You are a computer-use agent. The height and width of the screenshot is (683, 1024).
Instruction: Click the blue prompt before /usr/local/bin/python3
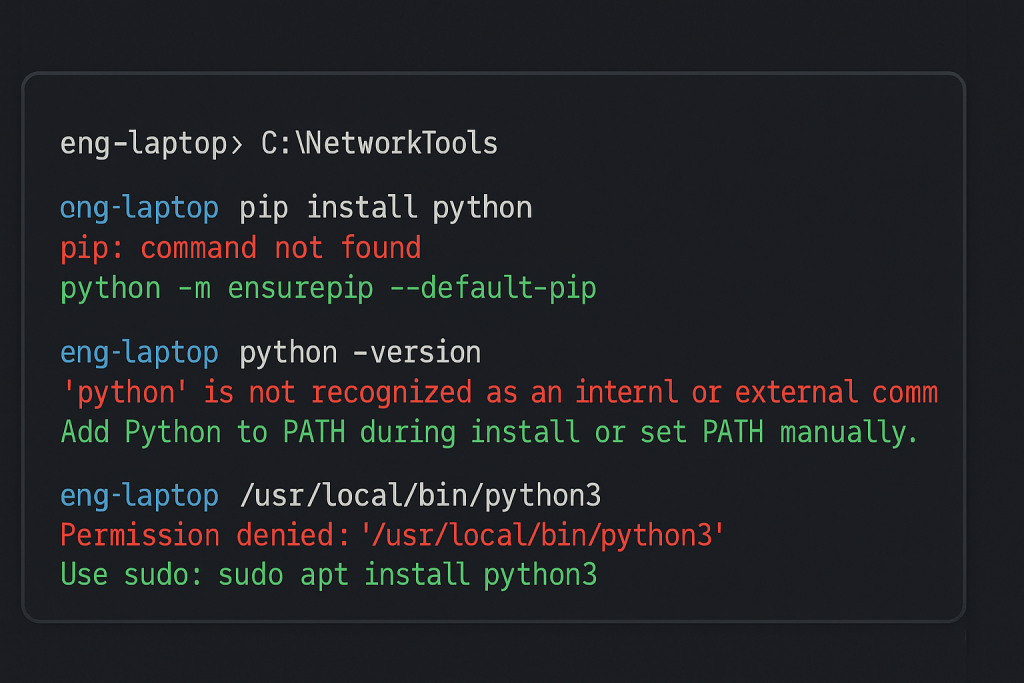[x=139, y=496]
